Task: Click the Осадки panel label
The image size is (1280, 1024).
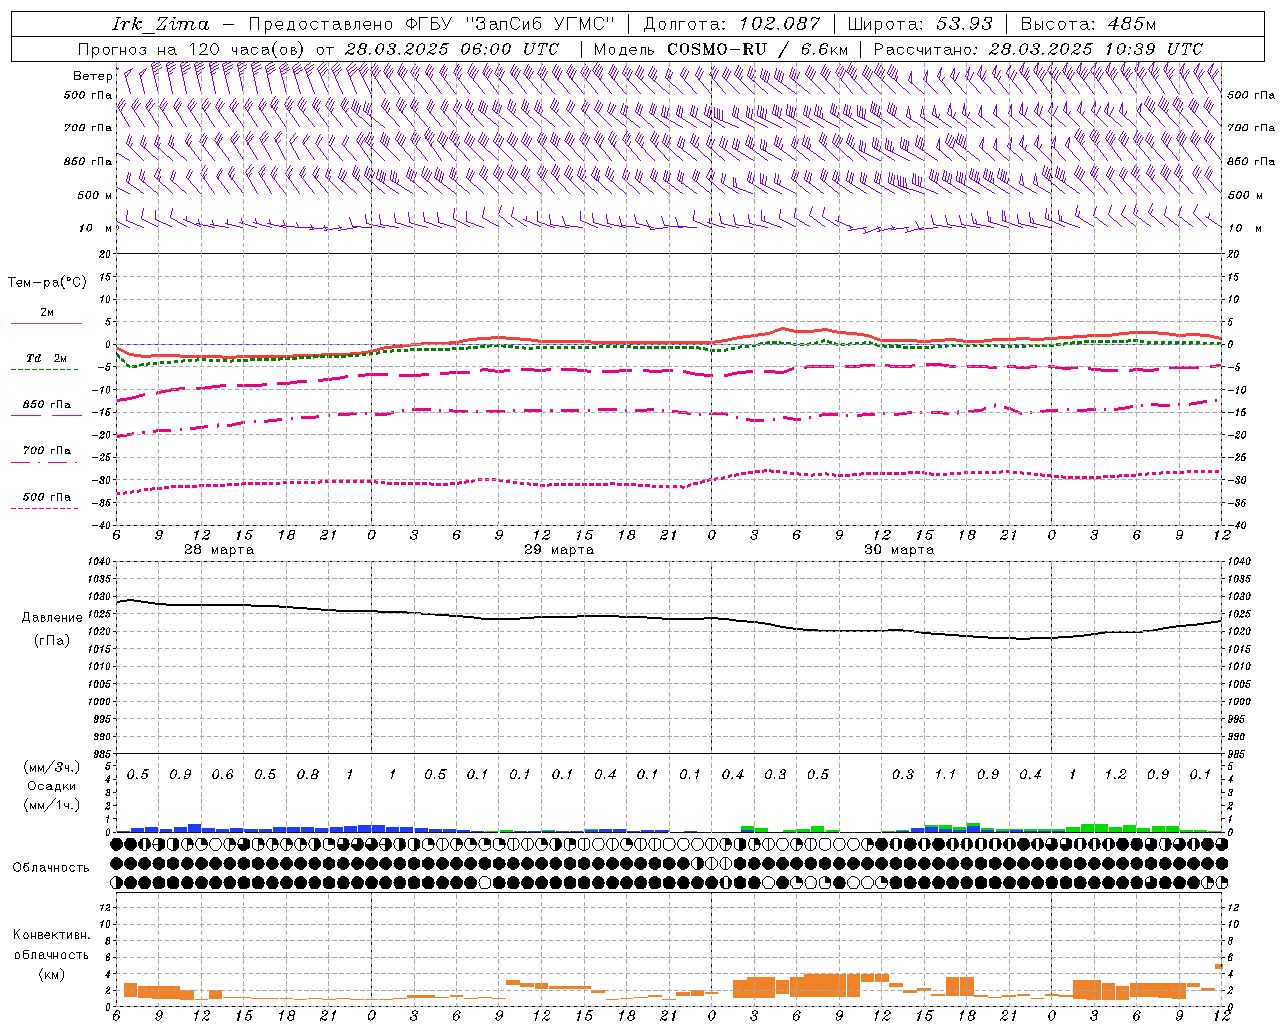Action: 52,786
